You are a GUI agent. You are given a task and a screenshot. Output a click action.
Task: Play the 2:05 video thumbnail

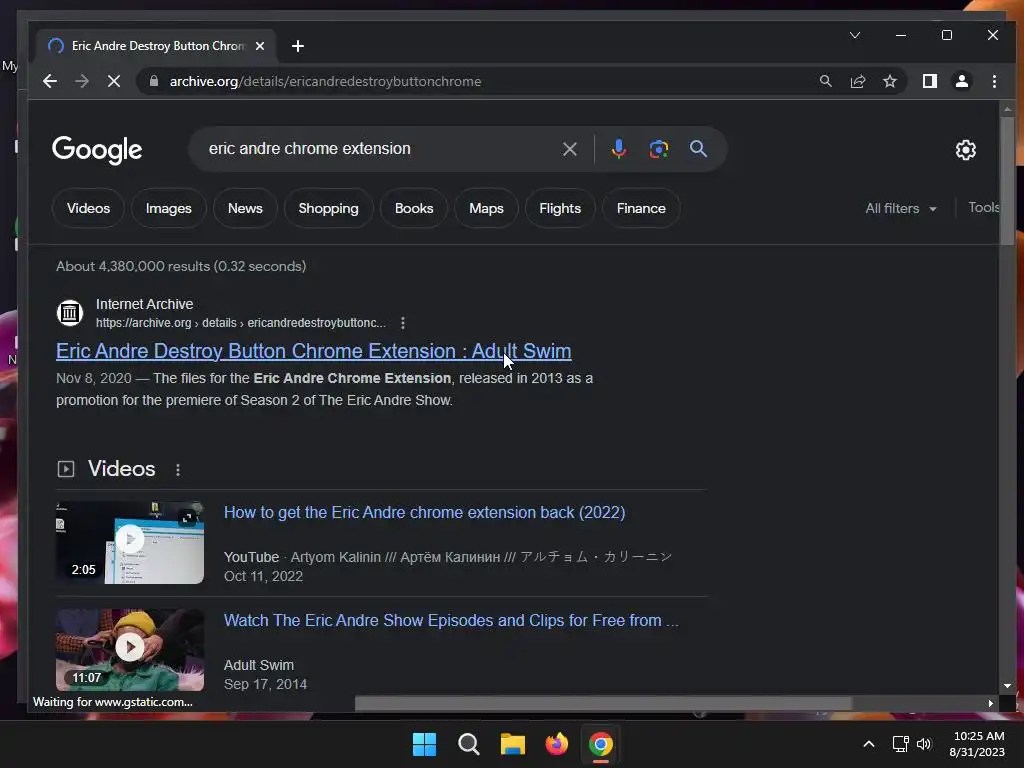(x=130, y=543)
